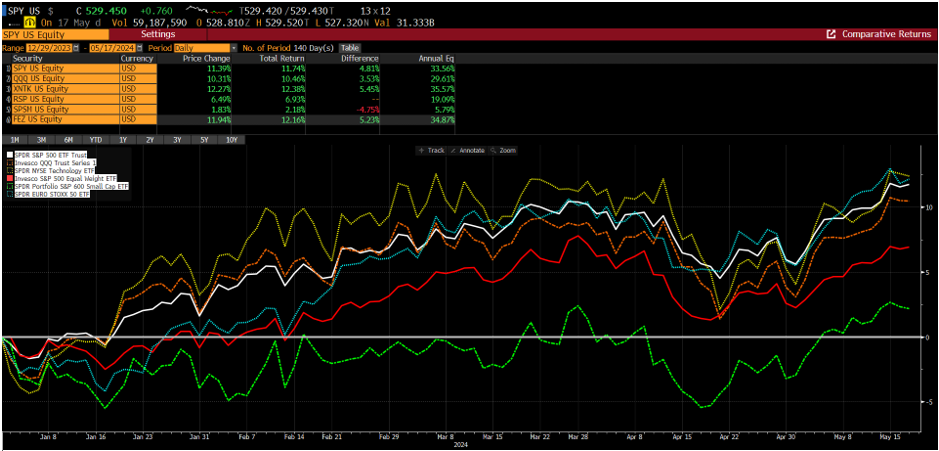Click RSP price change value 6.49%
Image resolution: width=939 pixels, height=451 pixels.
point(219,99)
